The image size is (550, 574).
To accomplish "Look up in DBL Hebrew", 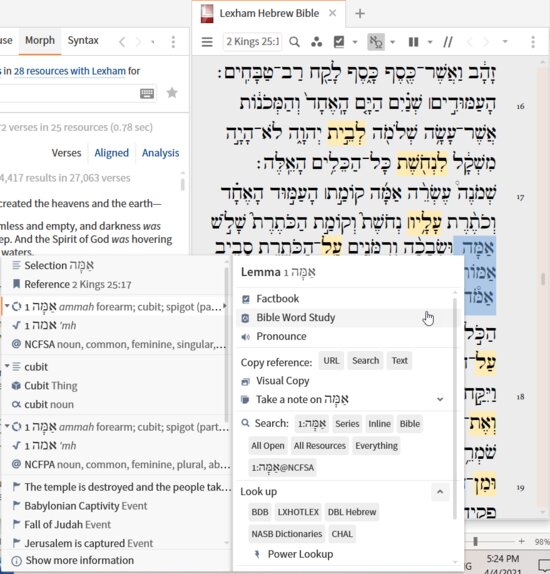I will click(x=352, y=512).
